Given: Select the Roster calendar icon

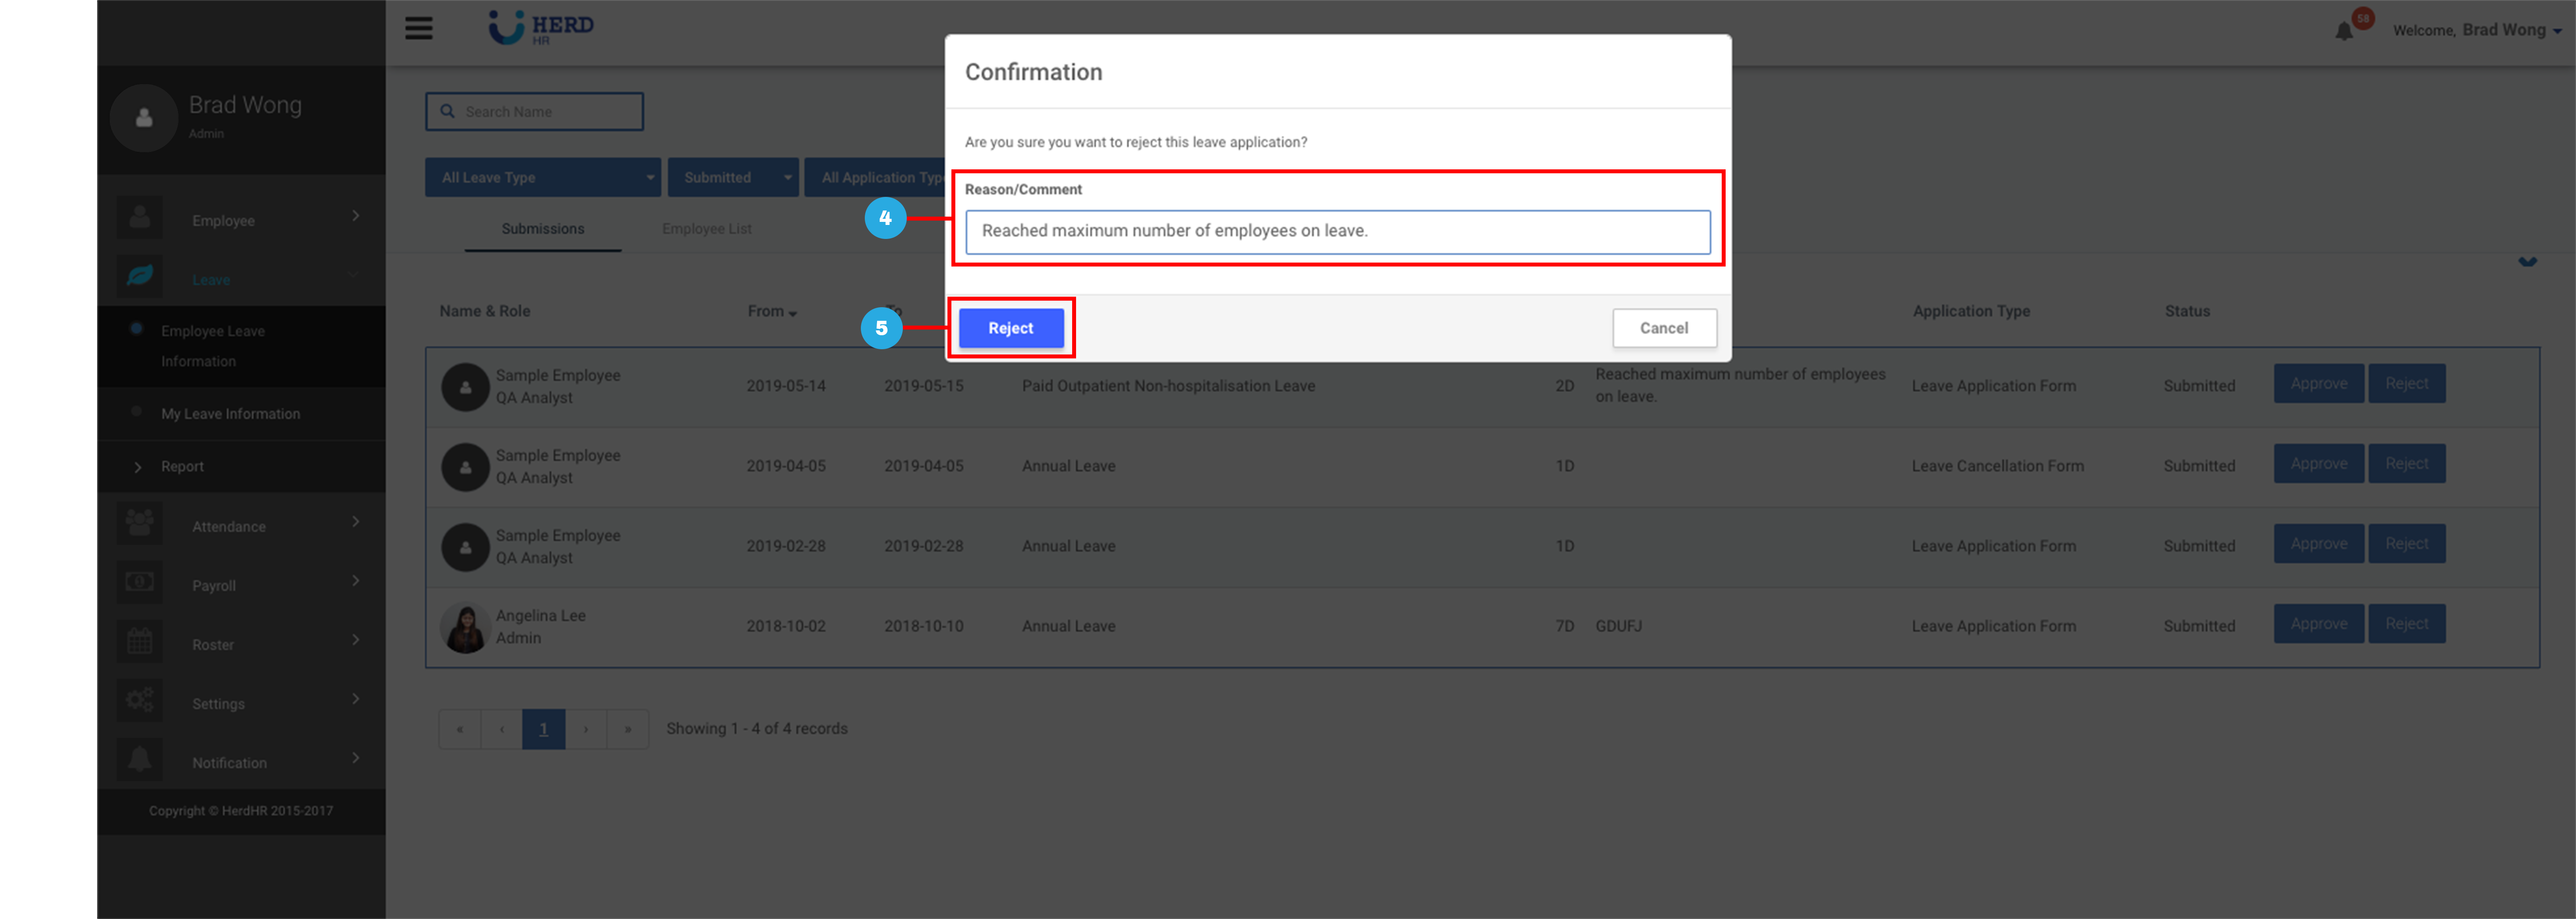Looking at the screenshot, I should pos(139,641).
